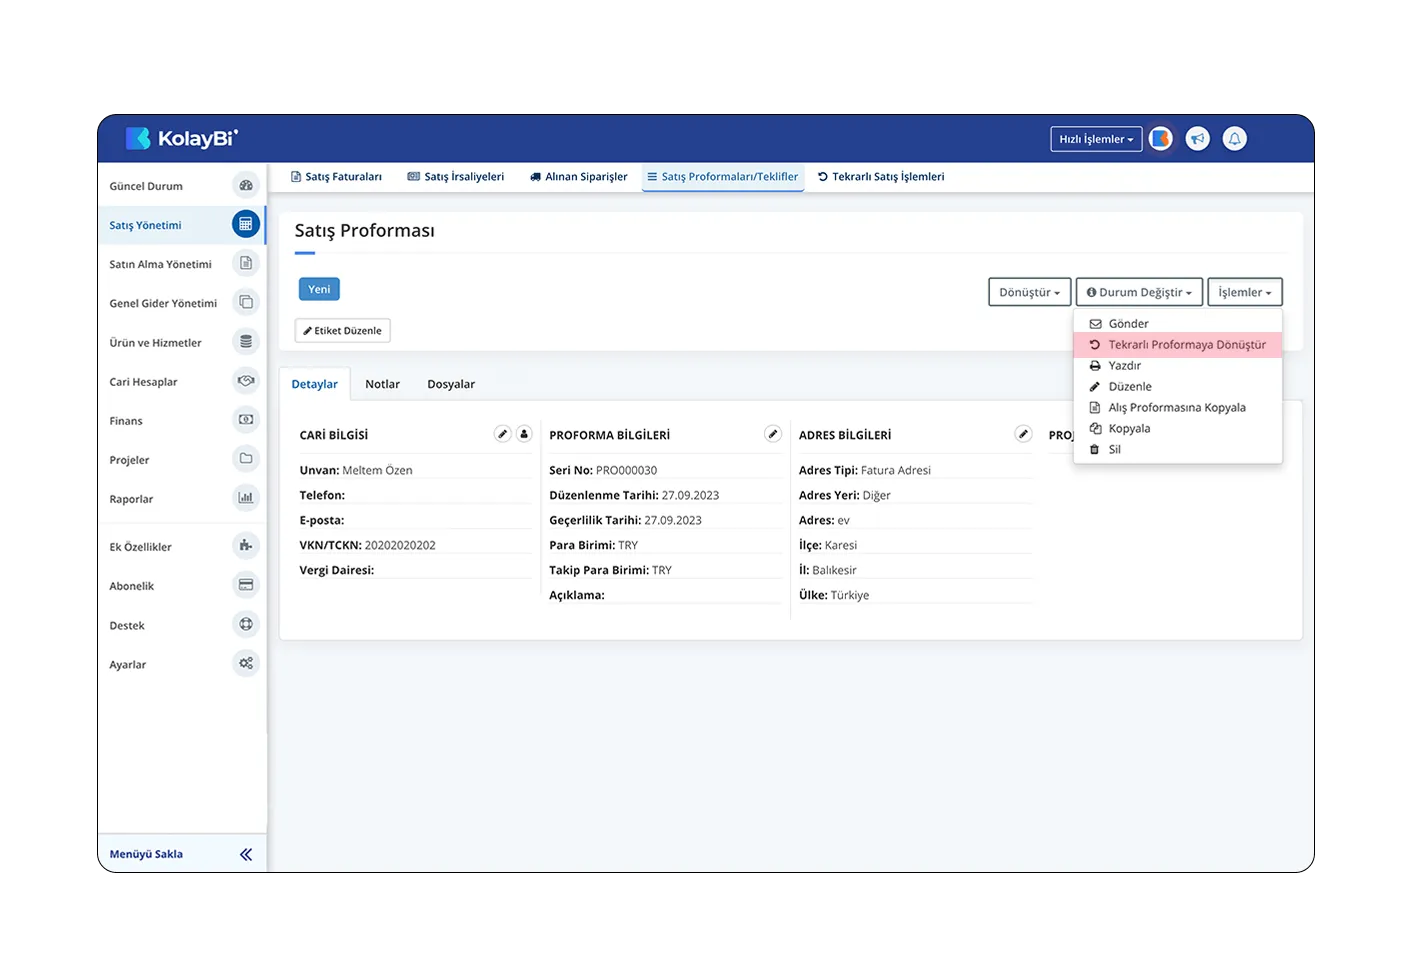Image resolution: width=1412 pixels, height=960 pixels.
Task: Open Güncel Durum dashboard icon
Action: coord(246,185)
